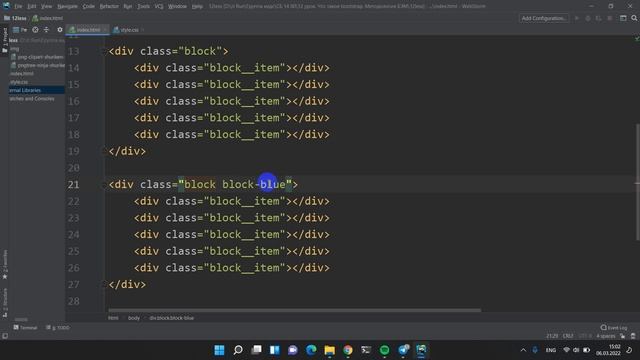This screenshot has height=360, width=640.
Task: Open the Terminal tool window
Action: [x=25, y=327]
